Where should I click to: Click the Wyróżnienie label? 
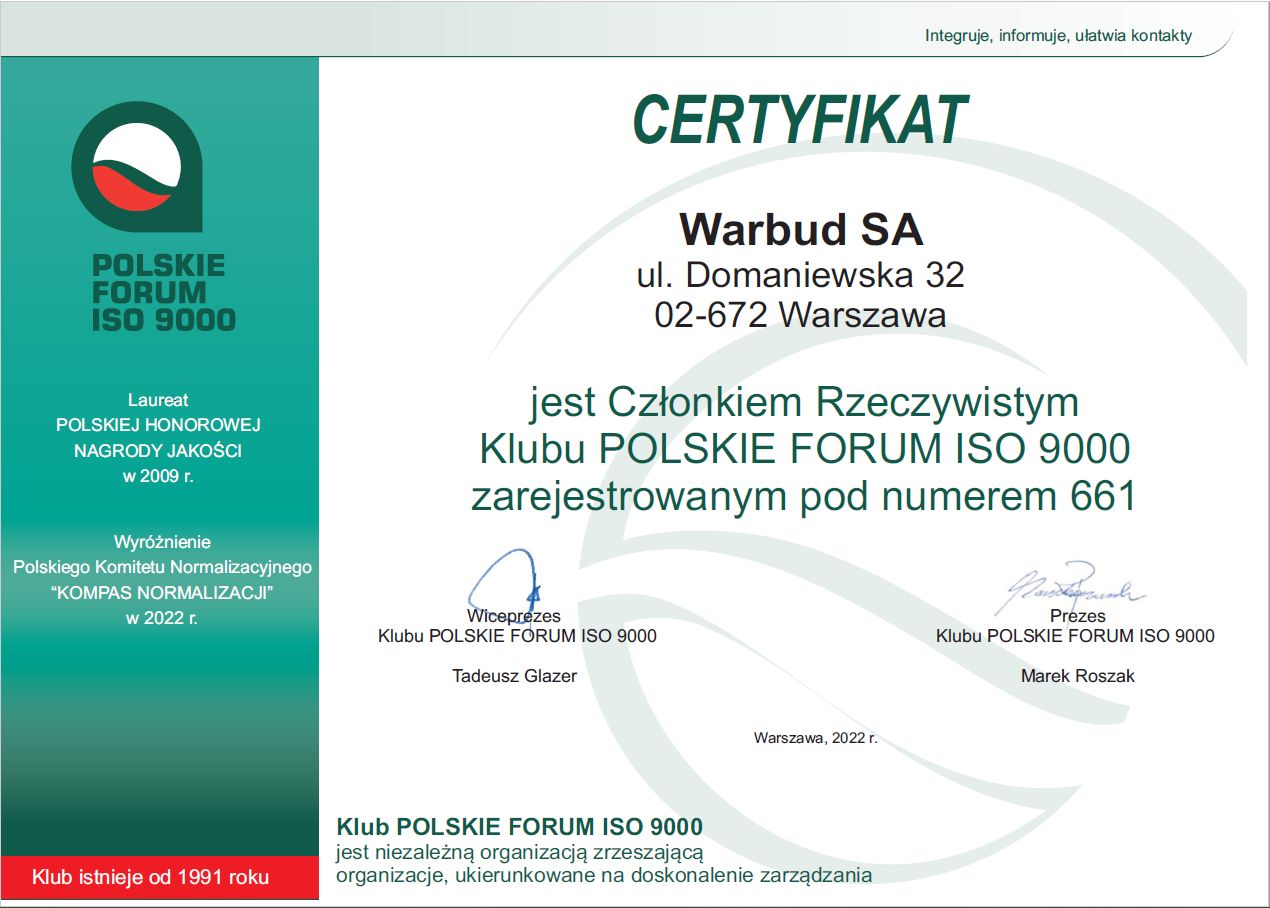tap(162, 542)
